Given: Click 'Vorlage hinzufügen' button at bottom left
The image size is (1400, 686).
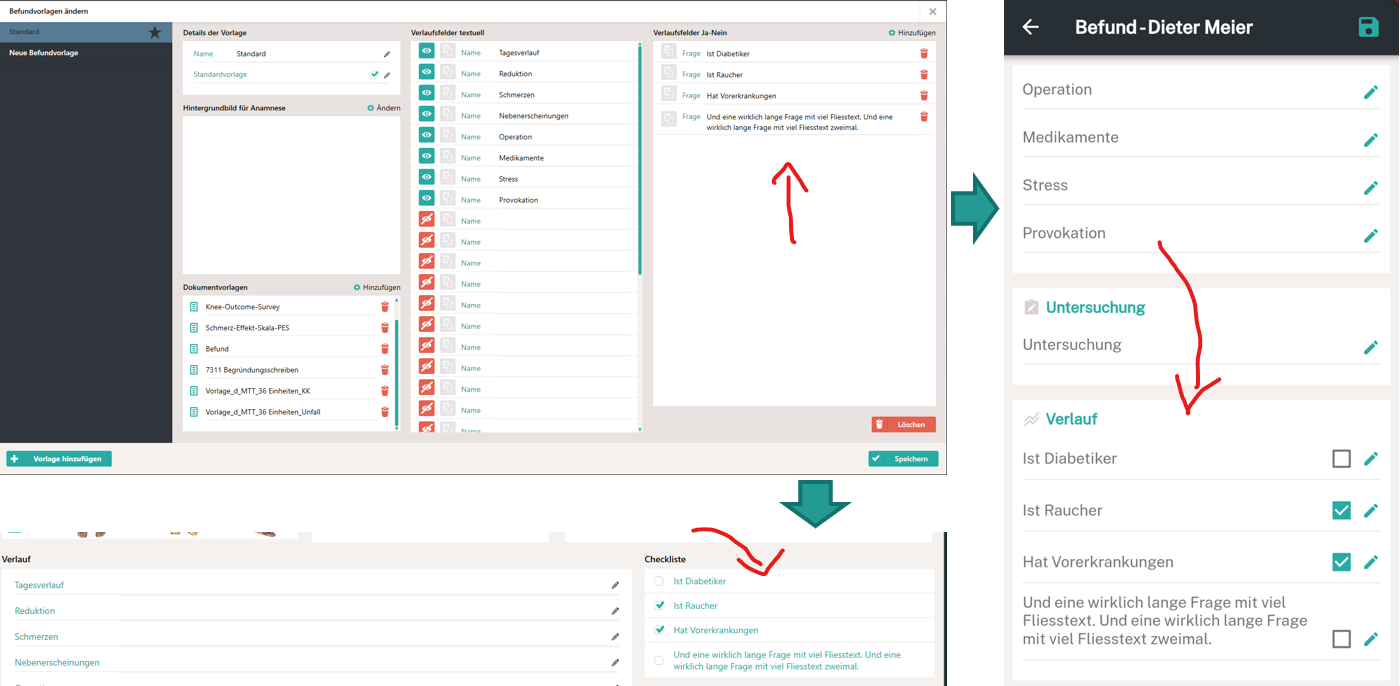Looking at the screenshot, I should coord(59,459).
